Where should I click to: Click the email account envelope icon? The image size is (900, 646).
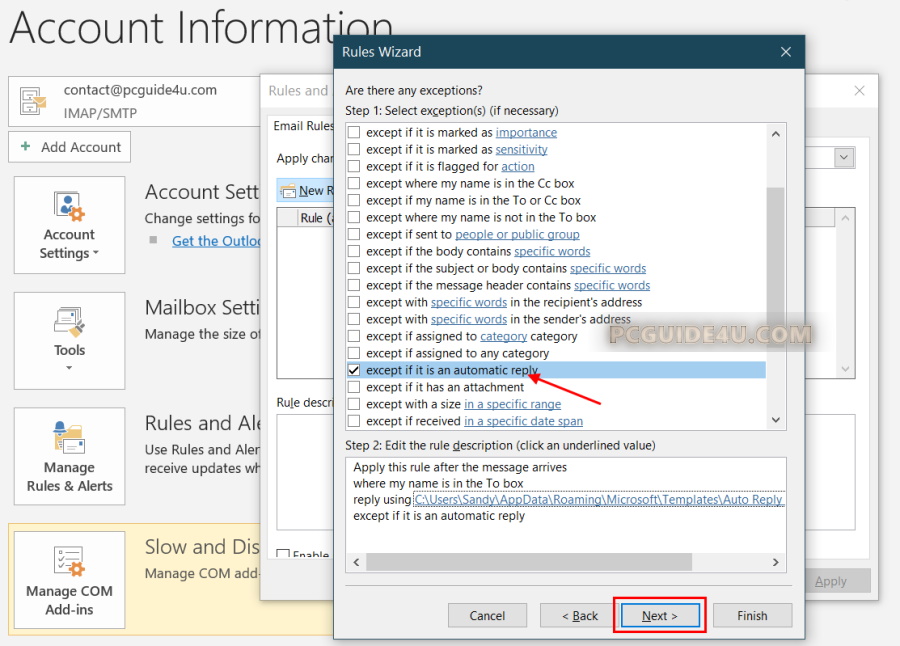pyautogui.click(x=32, y=101)
